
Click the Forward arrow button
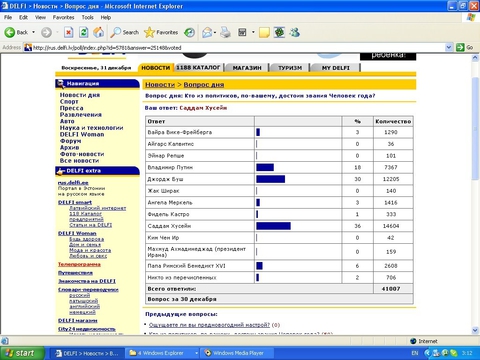(46, 32)
